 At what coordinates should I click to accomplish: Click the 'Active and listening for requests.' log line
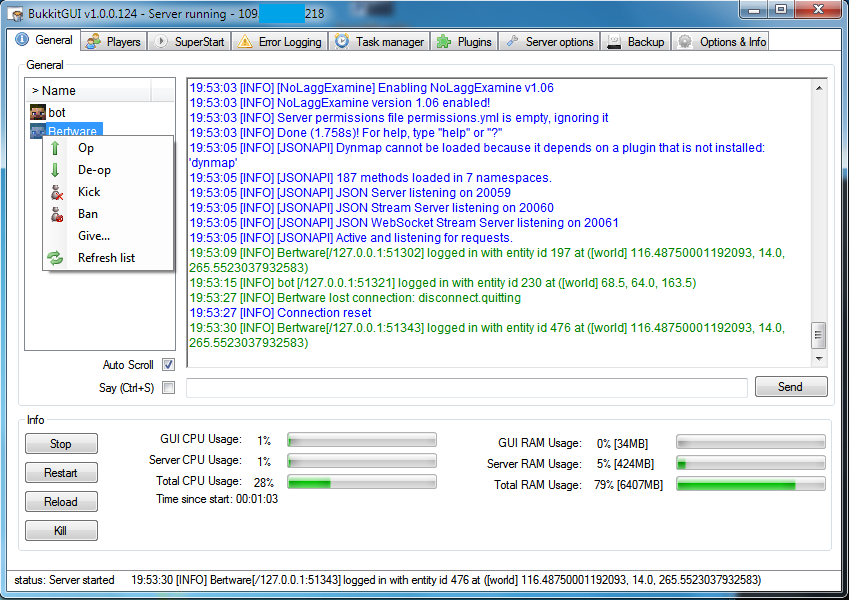(351, 238)
